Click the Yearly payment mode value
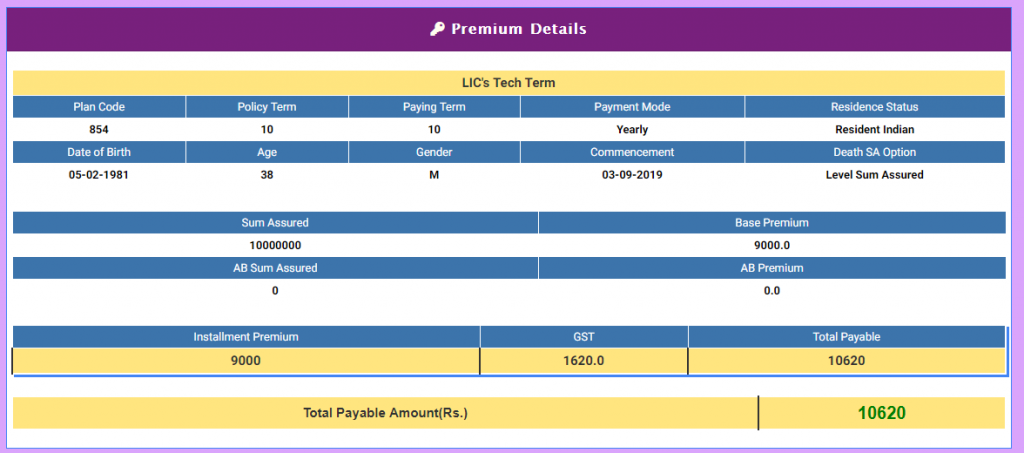1024x453 pixels. pos(632,129)
